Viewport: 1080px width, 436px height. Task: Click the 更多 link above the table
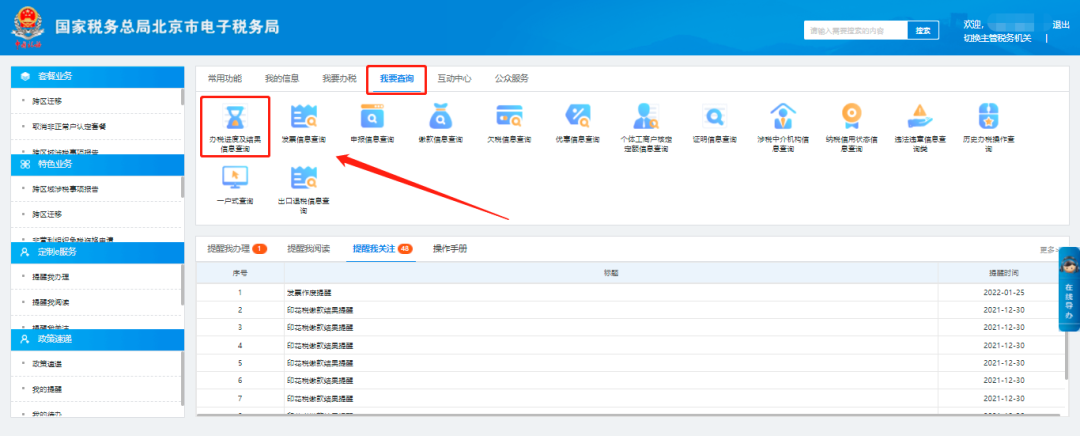point(1049,250)
